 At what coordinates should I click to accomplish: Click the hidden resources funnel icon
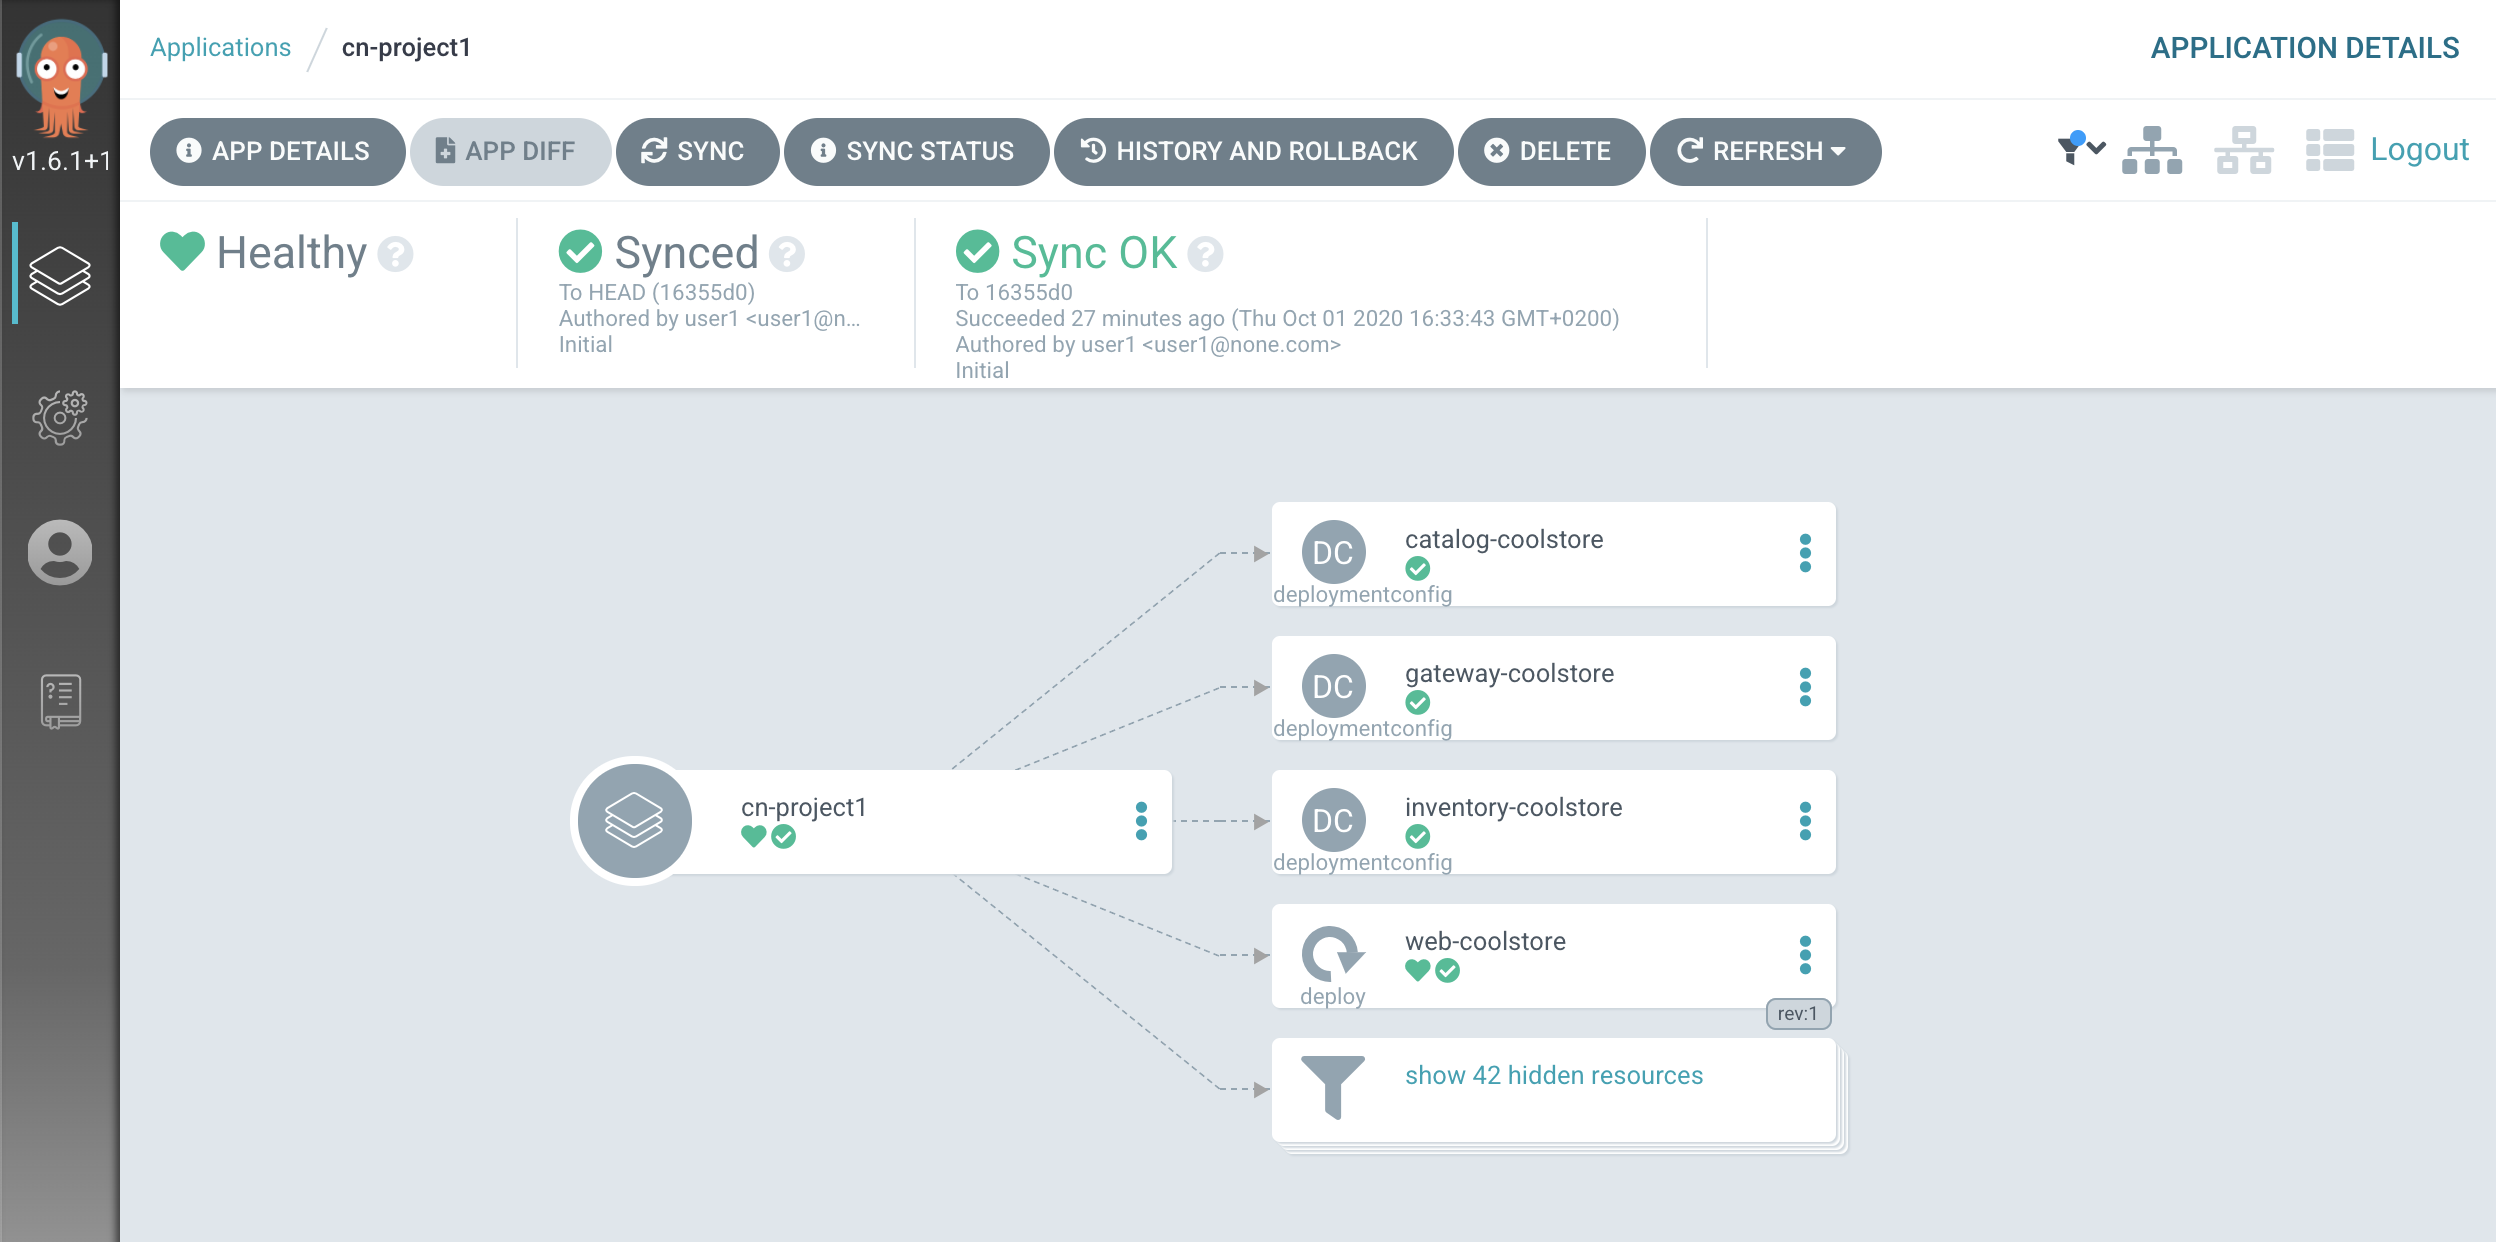(1333, 1086)
